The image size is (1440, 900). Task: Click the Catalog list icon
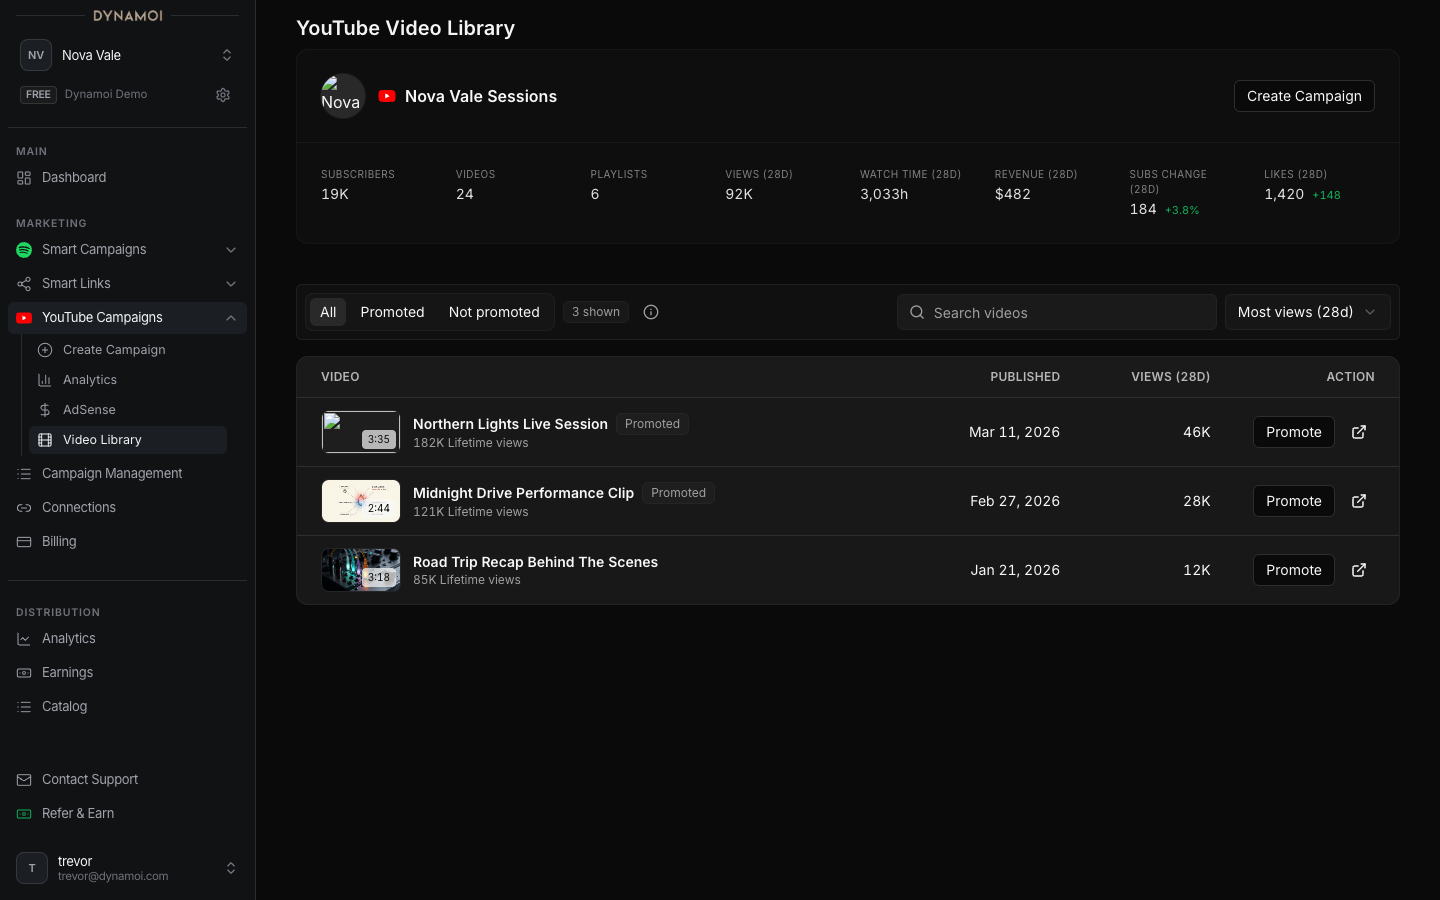pos(24,707)
